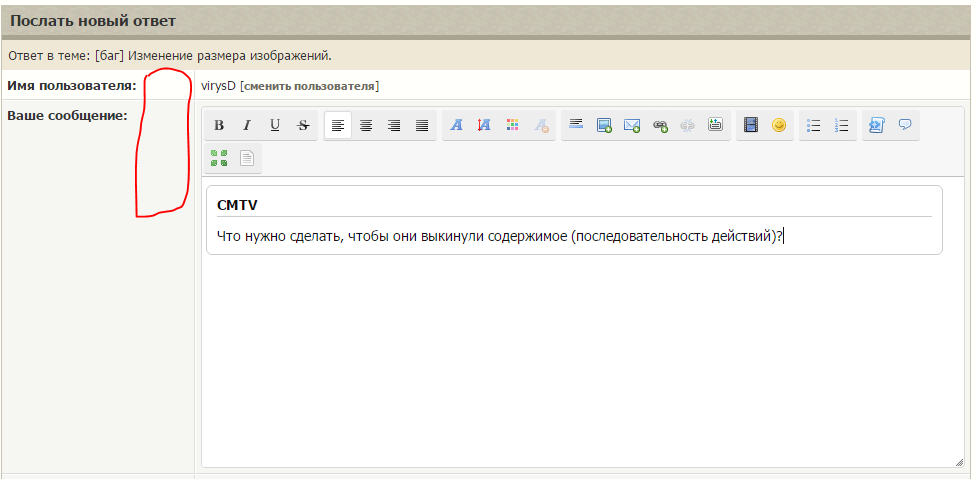This screenshot has height=479, width=976.
Task: Click inside the quoted text from CMTV
Action: 500,236
